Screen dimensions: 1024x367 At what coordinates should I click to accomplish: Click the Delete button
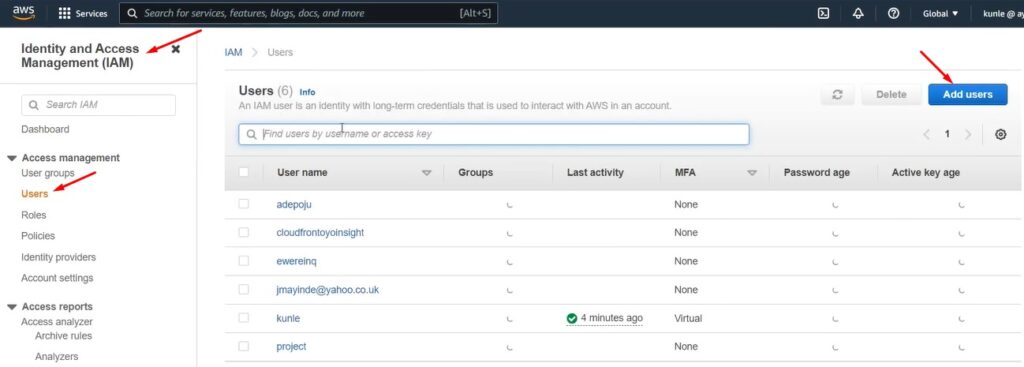pyautogui.click(x=891, y=95)
